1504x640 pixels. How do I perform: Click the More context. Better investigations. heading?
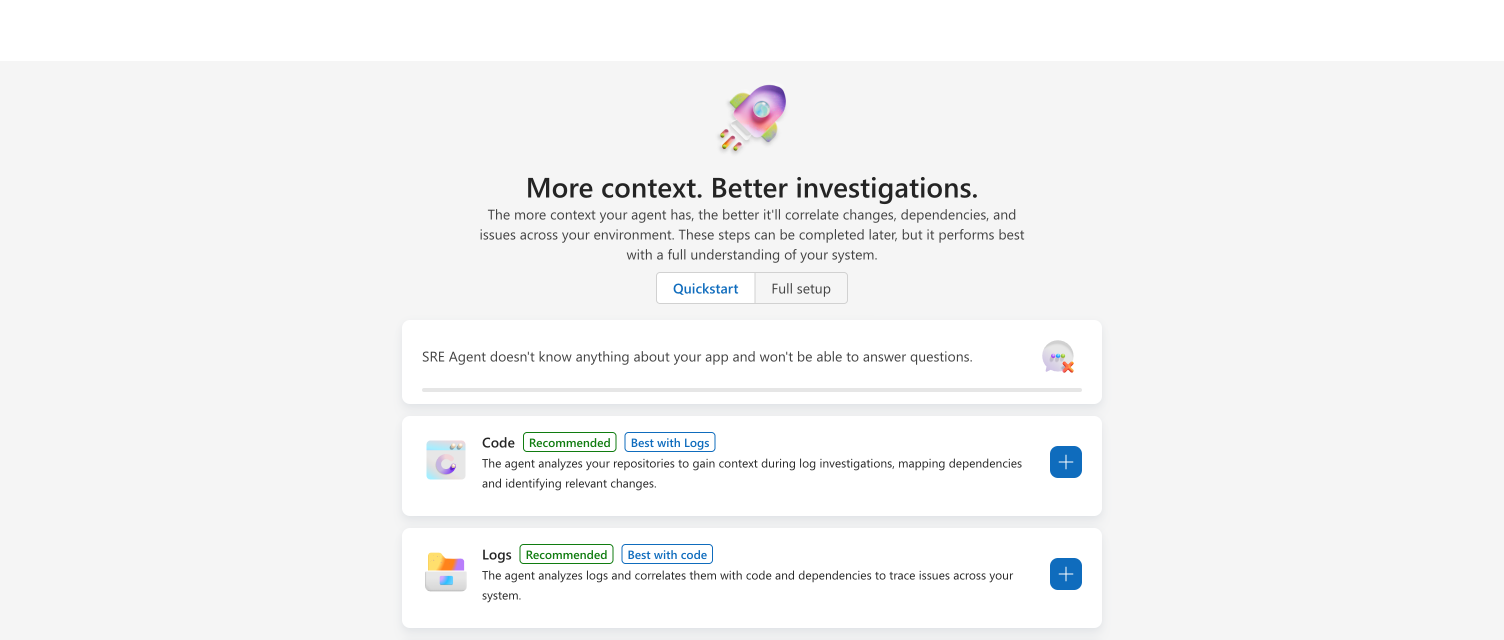752,188
